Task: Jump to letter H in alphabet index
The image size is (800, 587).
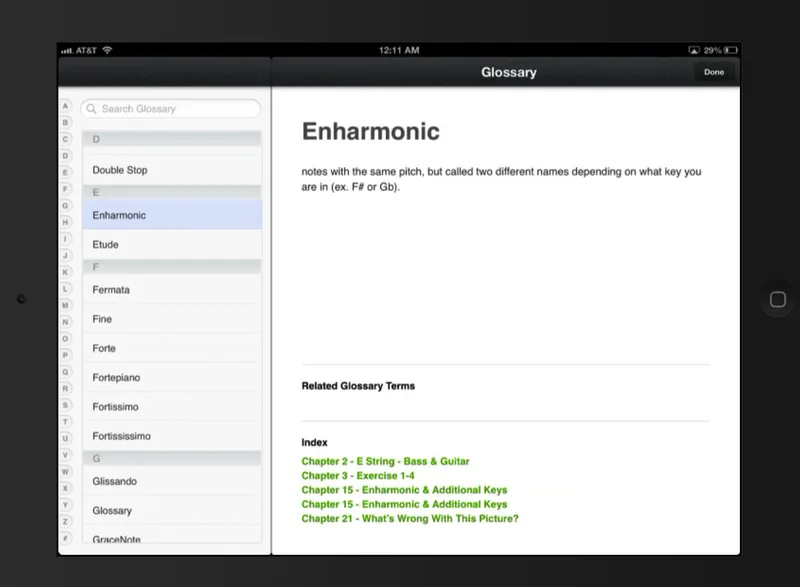Action: (x=65, y=222)
